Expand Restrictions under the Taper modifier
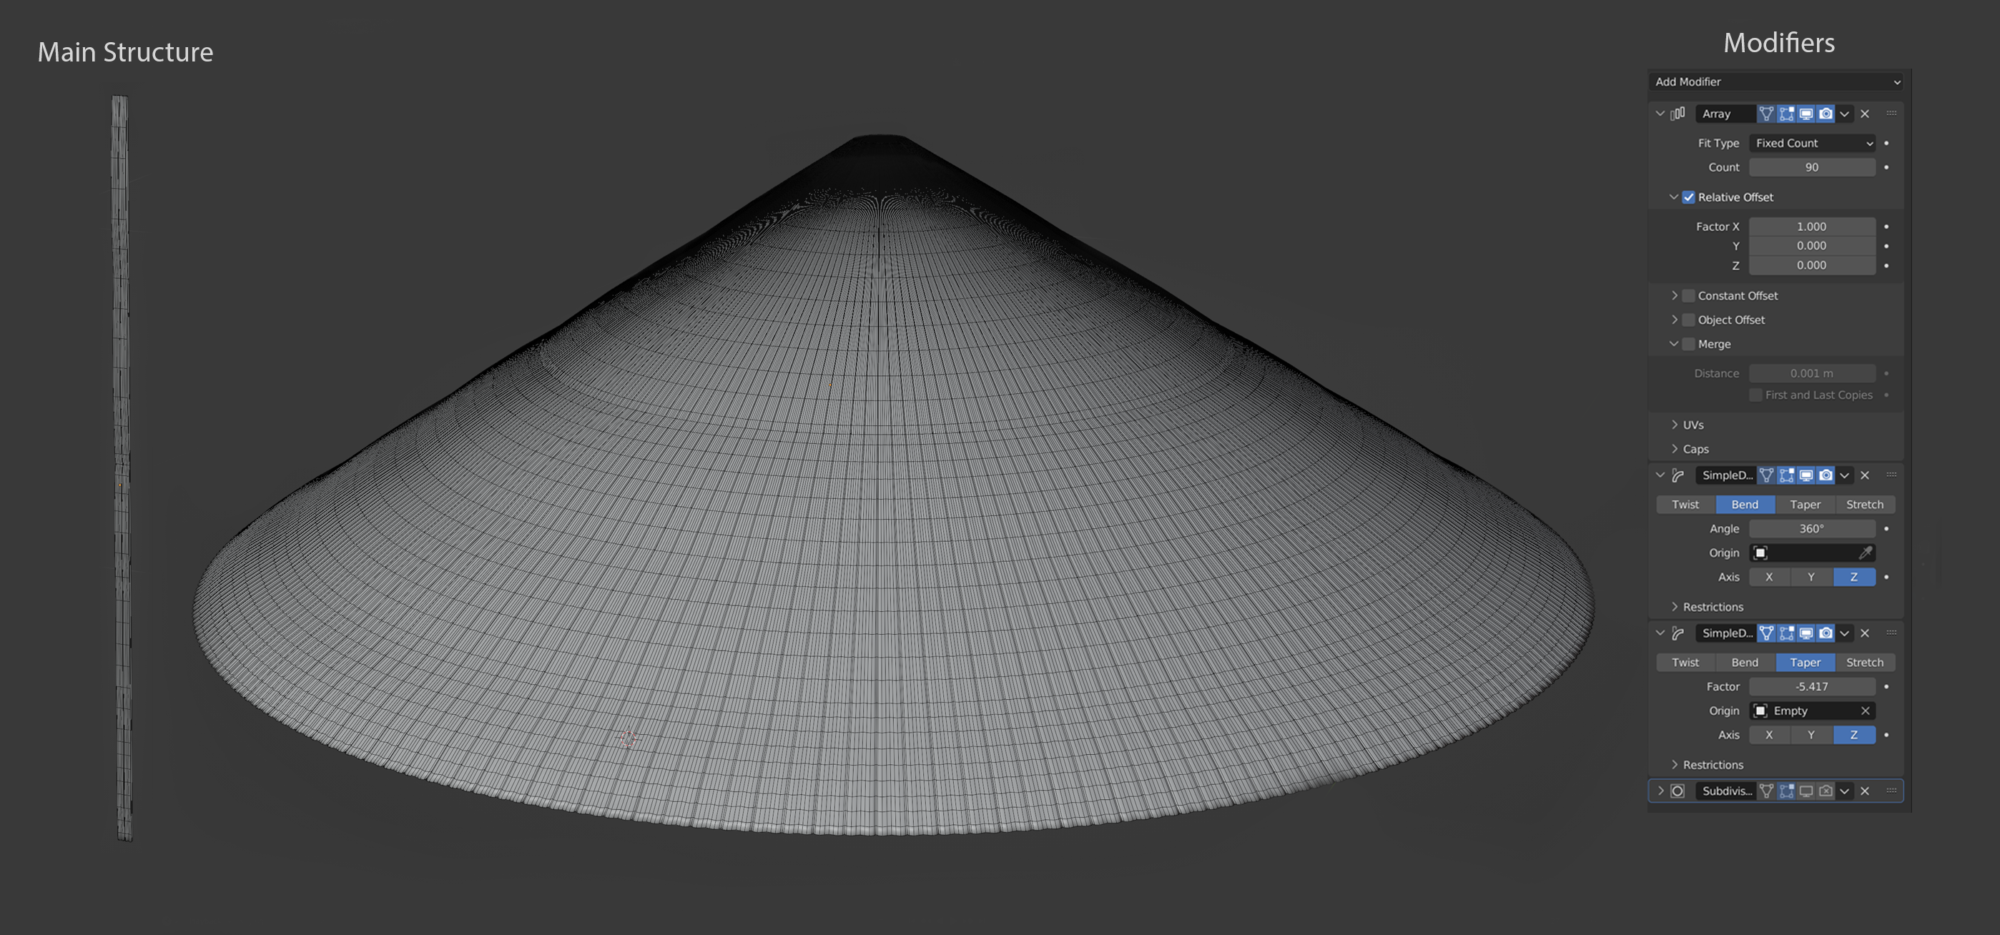 pos(1674,765)
